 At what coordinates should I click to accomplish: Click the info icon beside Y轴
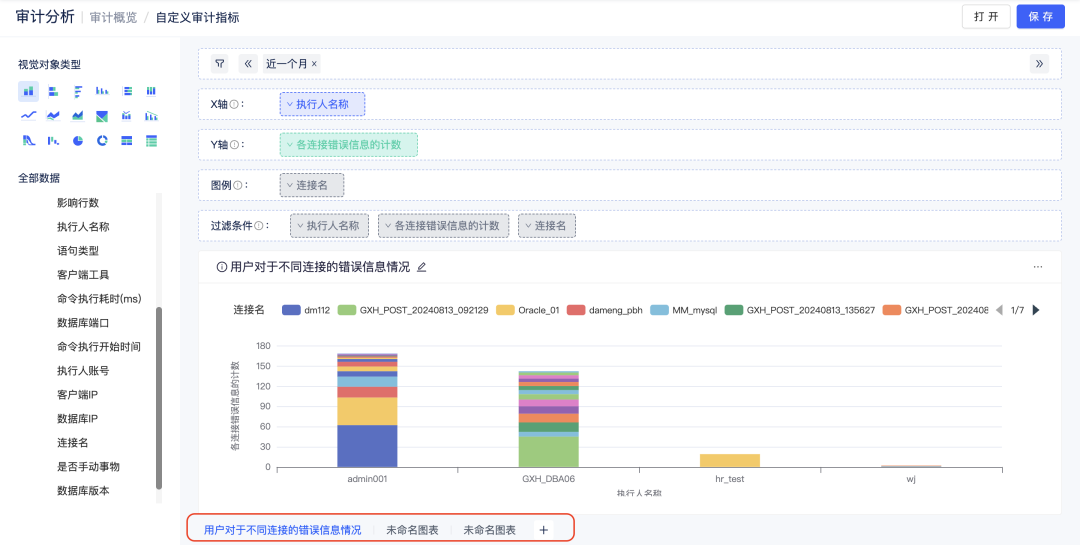tap(234, 145)
